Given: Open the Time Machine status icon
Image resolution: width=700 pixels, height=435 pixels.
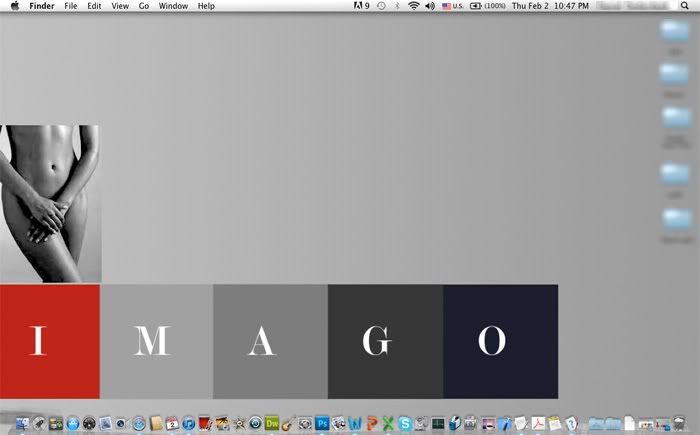Looking at the screenshot, I should 381,6.
